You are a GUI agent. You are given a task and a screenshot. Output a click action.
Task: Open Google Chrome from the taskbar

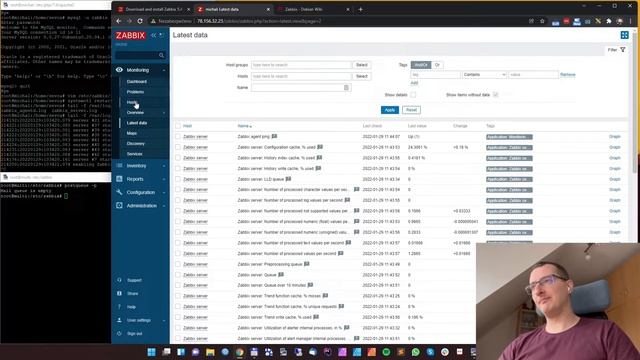[x=240, y=352]
